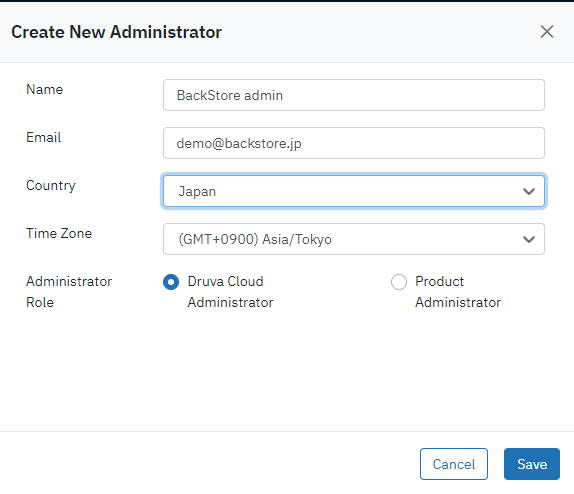This screenshot has width=574, height=494.
Task: Click the Country label
Action: click(x=51, y=186)
